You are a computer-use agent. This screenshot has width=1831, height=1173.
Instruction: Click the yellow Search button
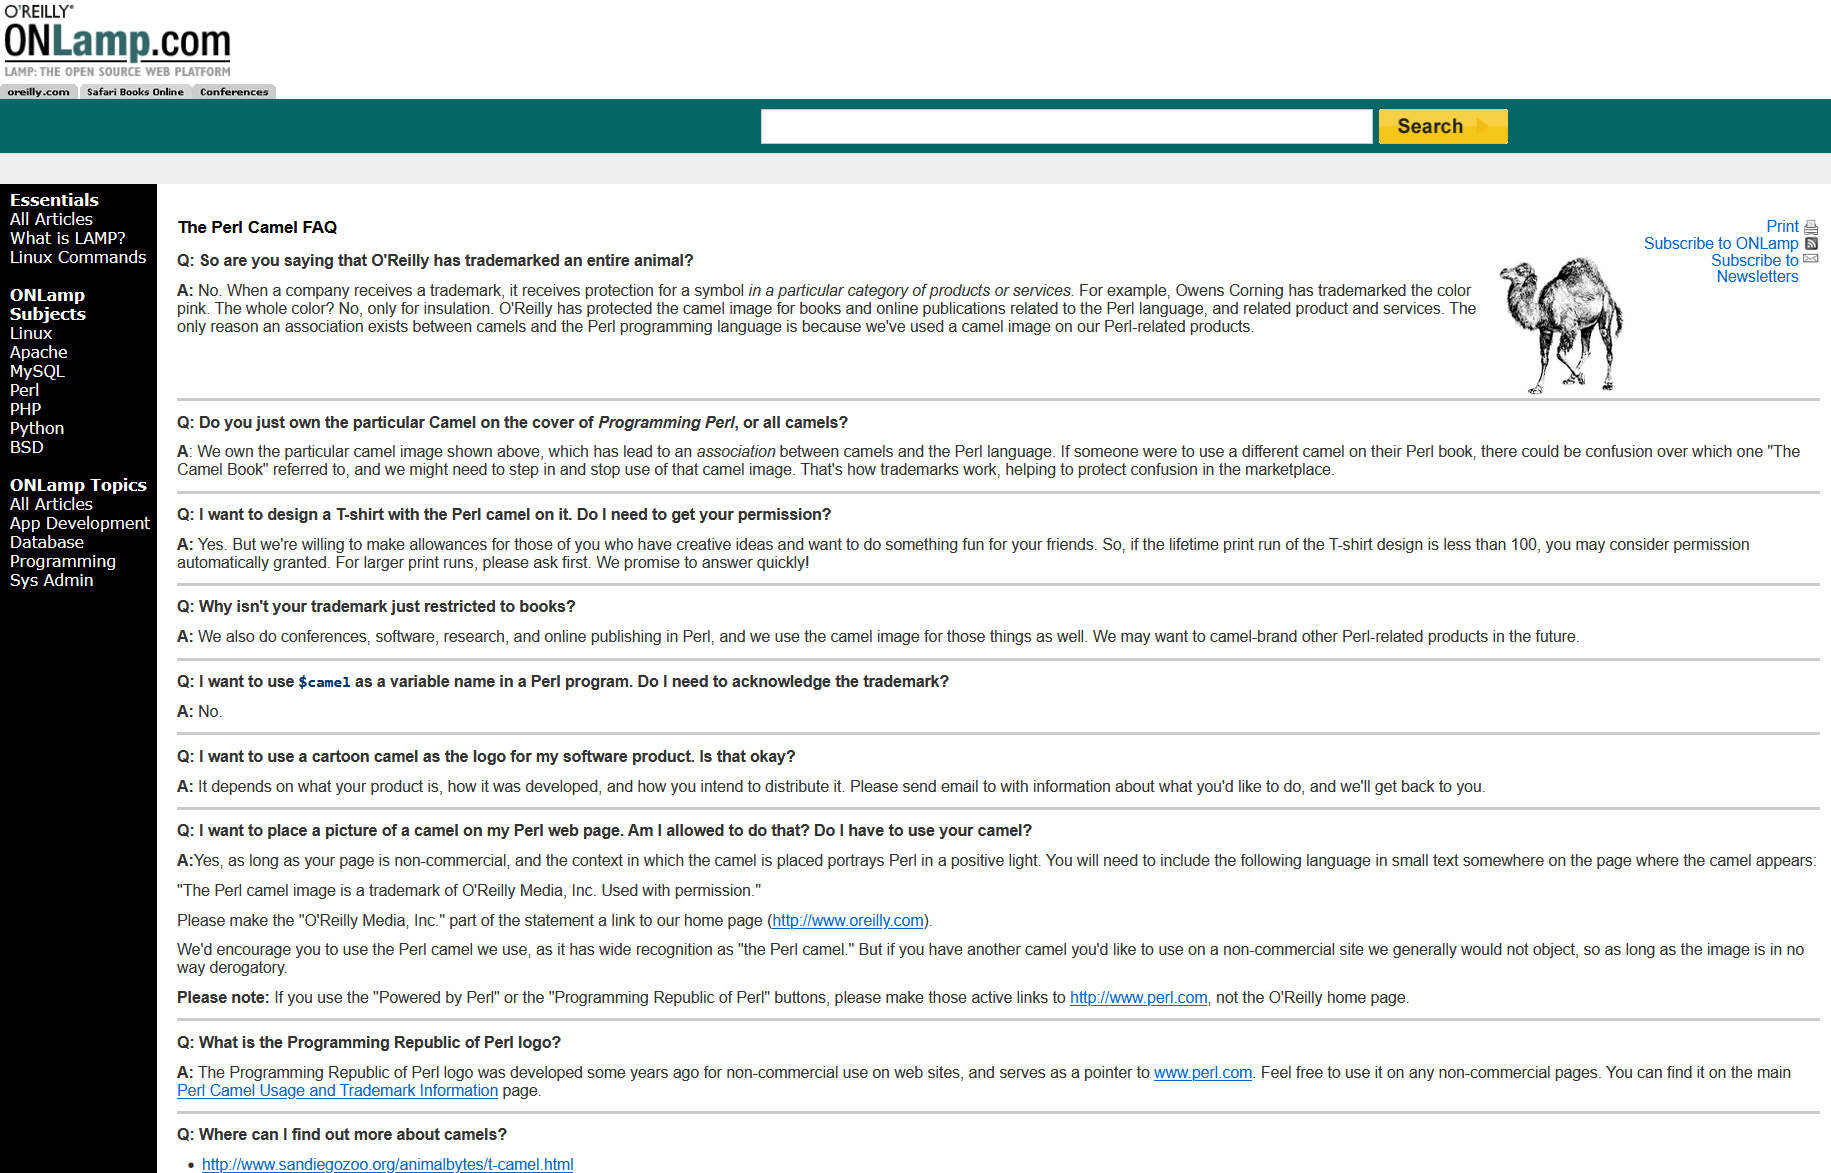(x=1442, y=126)
